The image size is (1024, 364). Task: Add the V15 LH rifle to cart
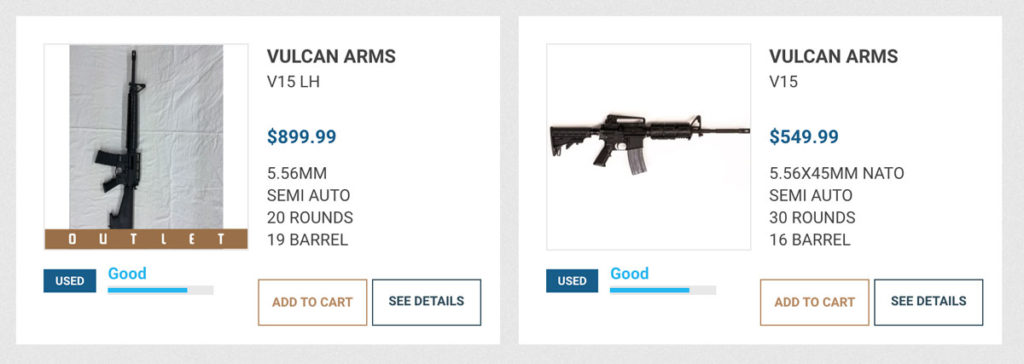[312, 302]
